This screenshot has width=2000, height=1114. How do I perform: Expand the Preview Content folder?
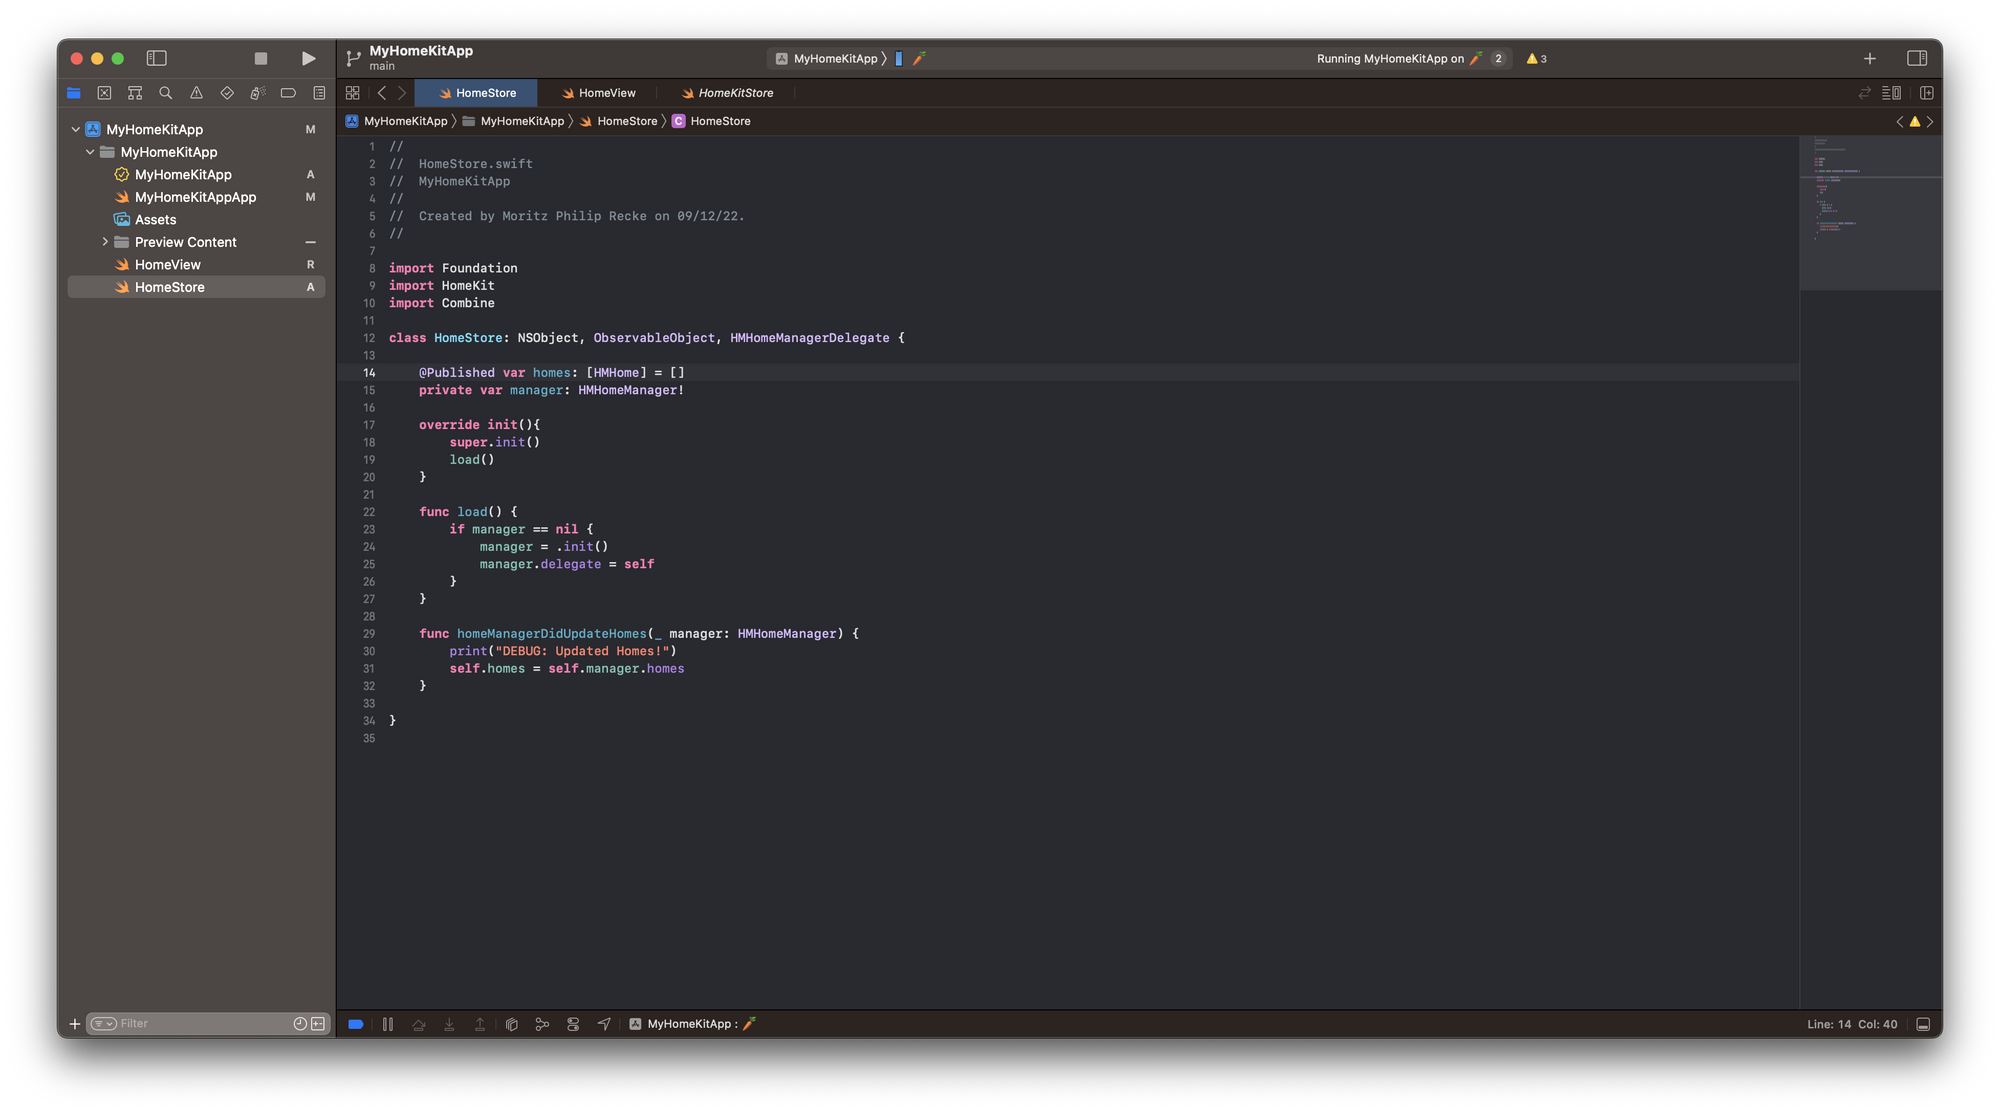coord(105,242)
